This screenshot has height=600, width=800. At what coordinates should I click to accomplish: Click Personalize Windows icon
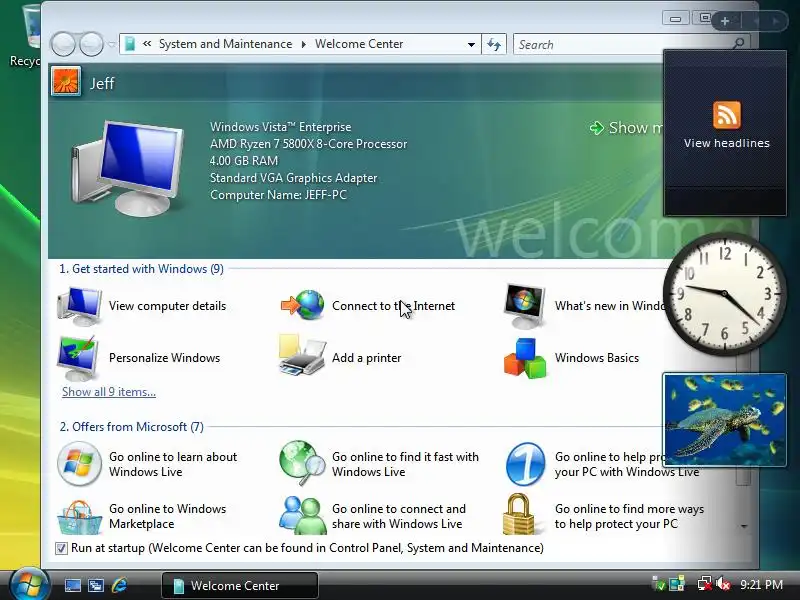click(78, 358)
